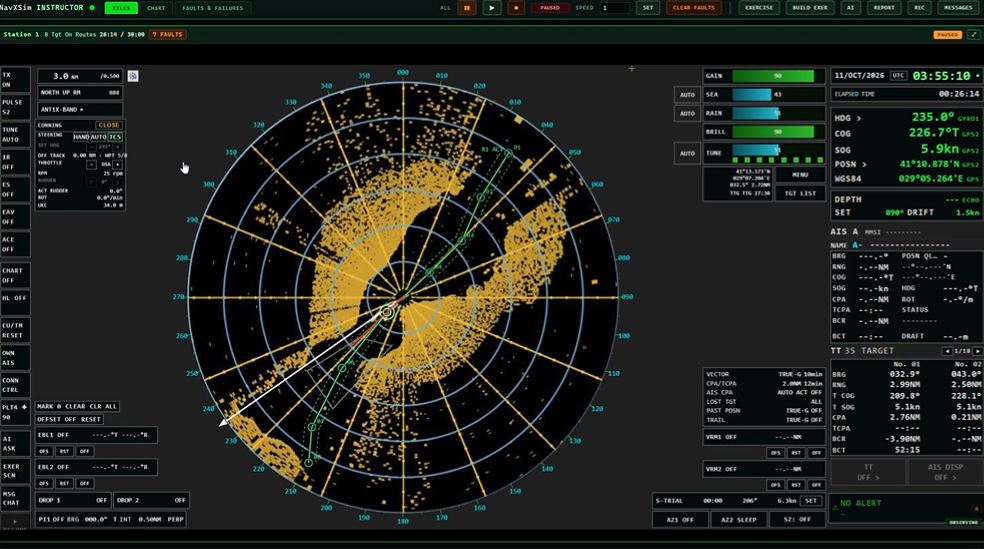
Task: Select AUTO steering mode
Action: (99, 137)
